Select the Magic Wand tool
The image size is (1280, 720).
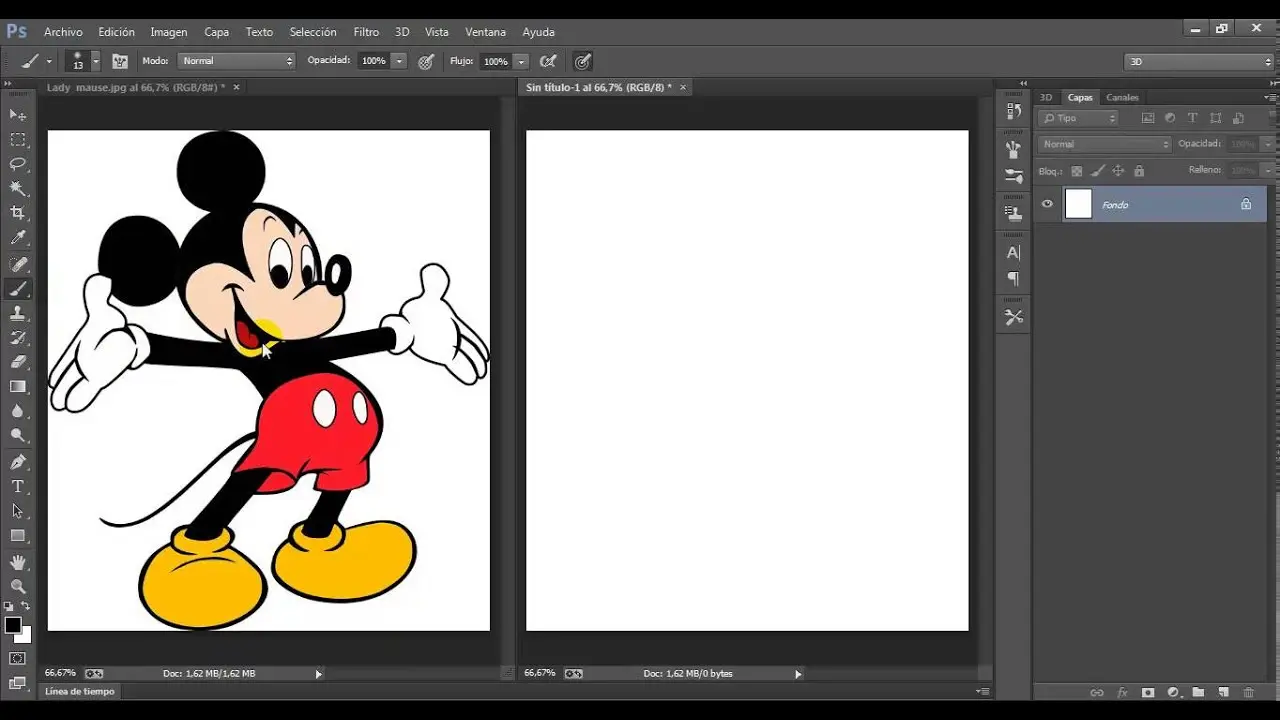[18, 188]
